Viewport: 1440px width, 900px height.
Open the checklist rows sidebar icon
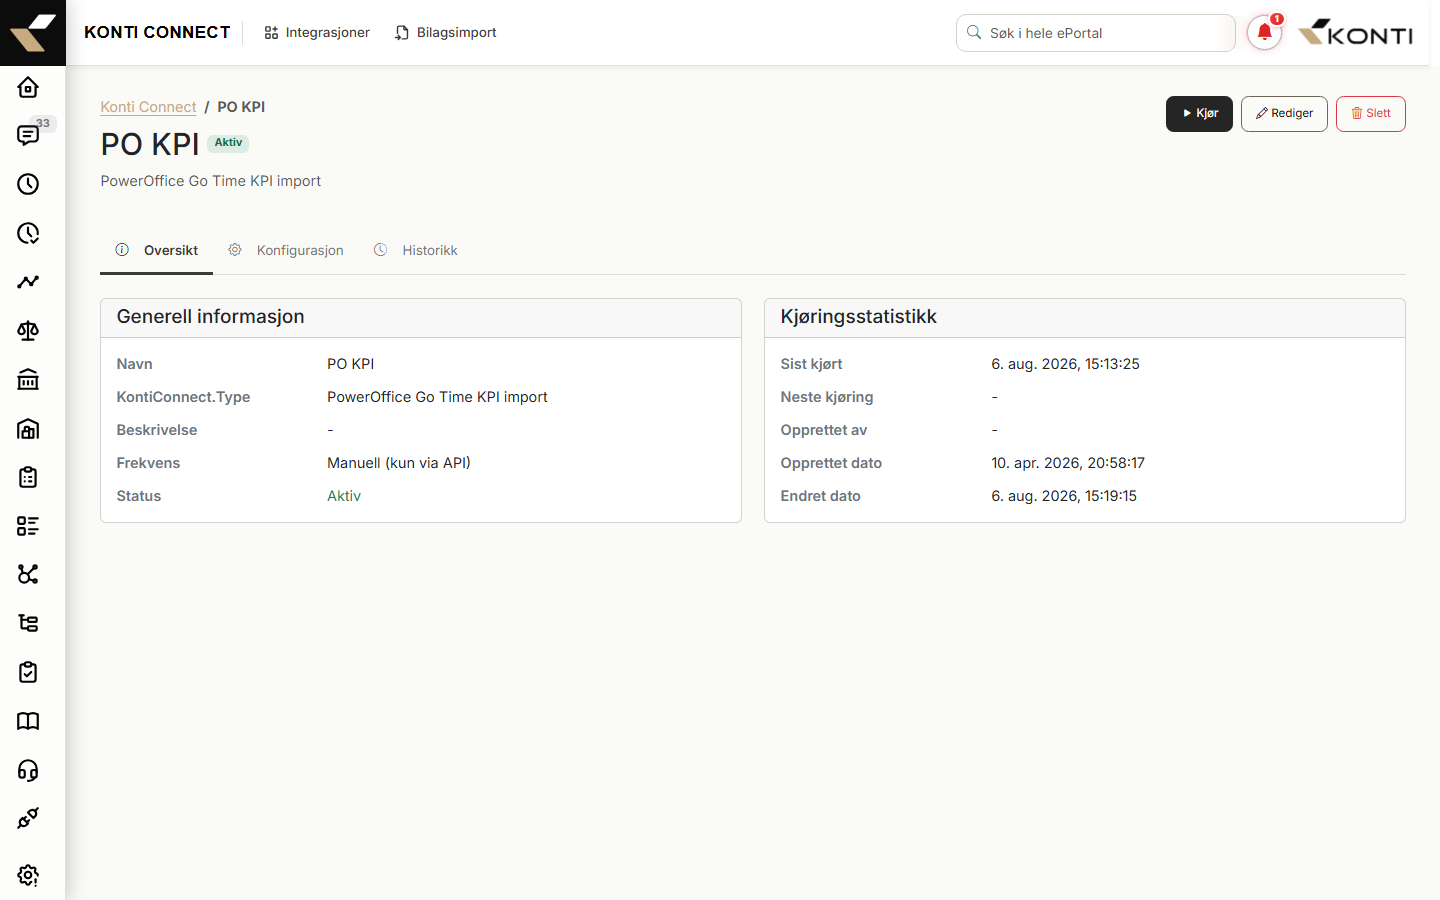28,526
